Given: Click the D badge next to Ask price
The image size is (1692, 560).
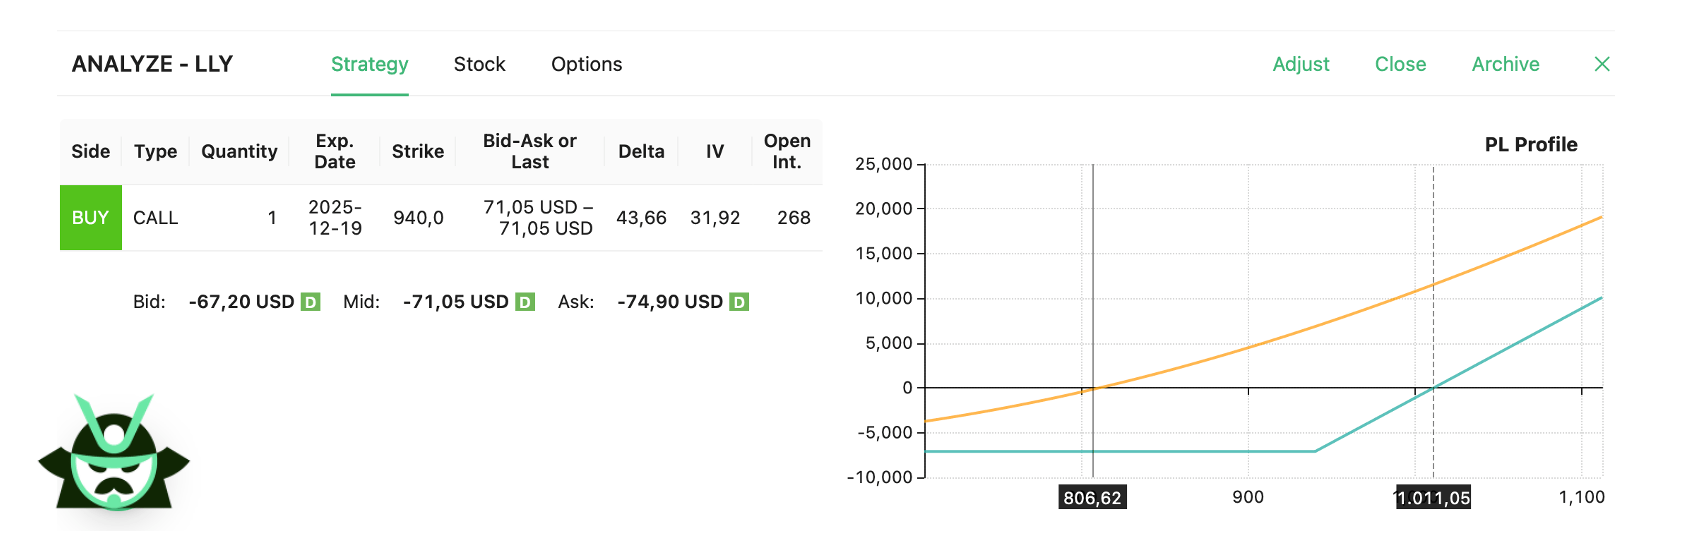Looking at the screenshot, I should click(739, 302).
